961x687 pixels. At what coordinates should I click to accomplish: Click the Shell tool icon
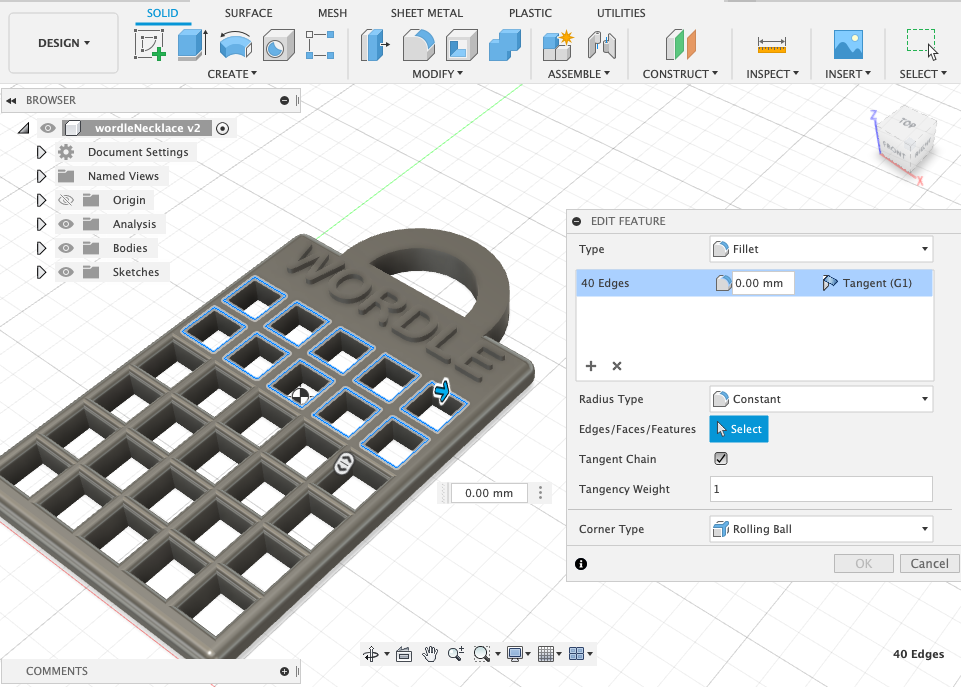[462, 45]
